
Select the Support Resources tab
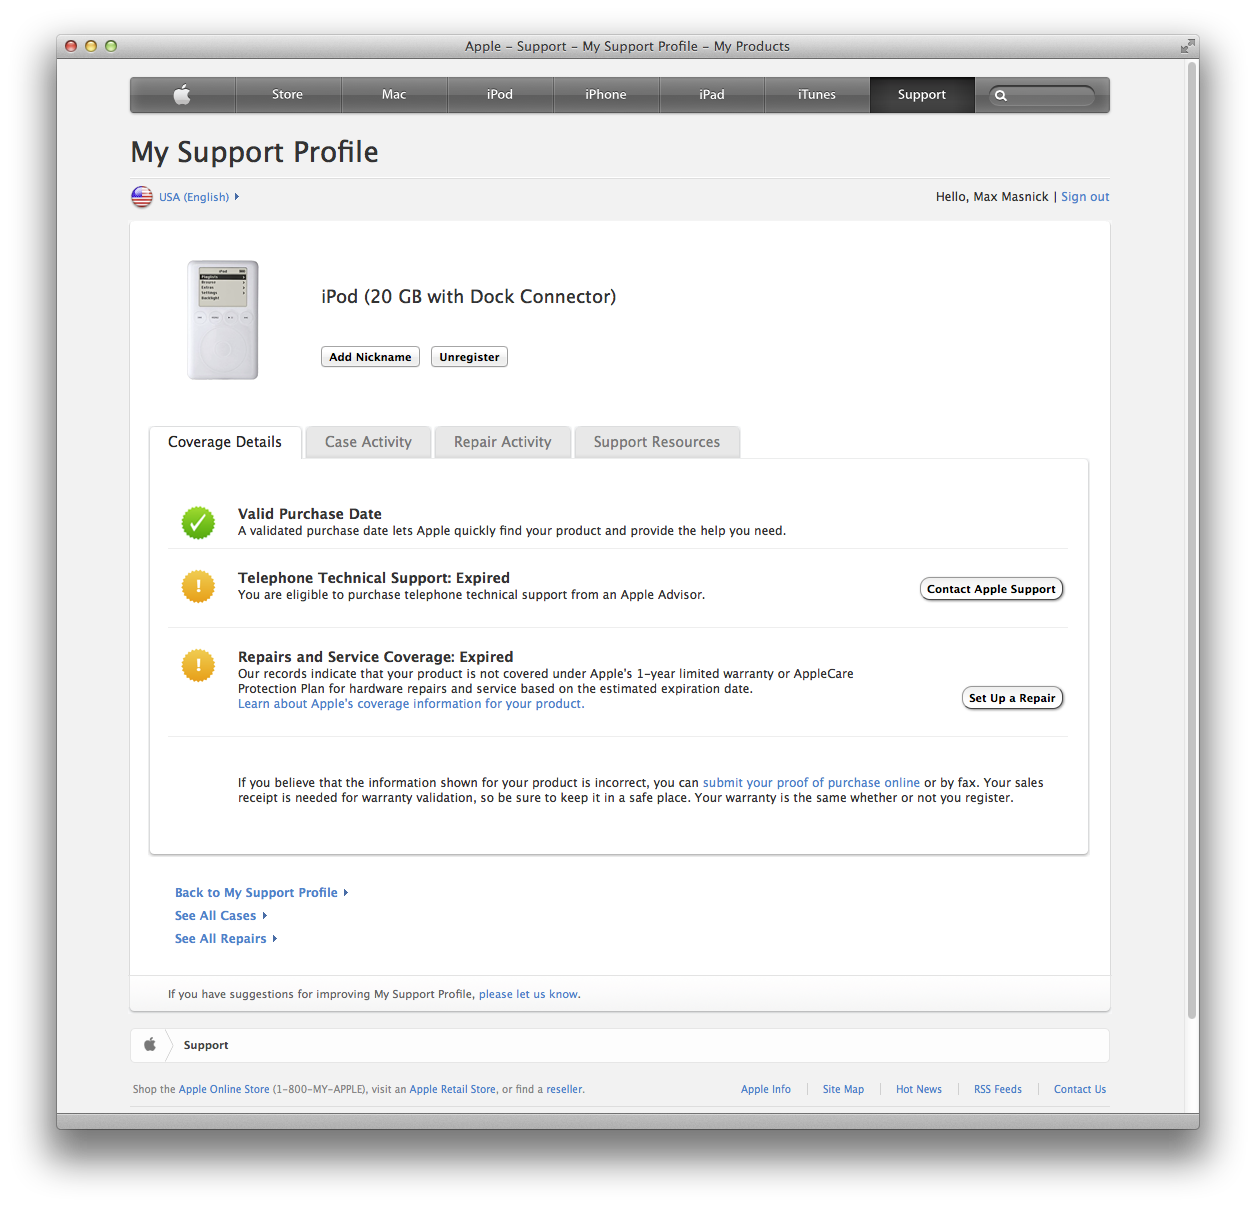(656, 442)
